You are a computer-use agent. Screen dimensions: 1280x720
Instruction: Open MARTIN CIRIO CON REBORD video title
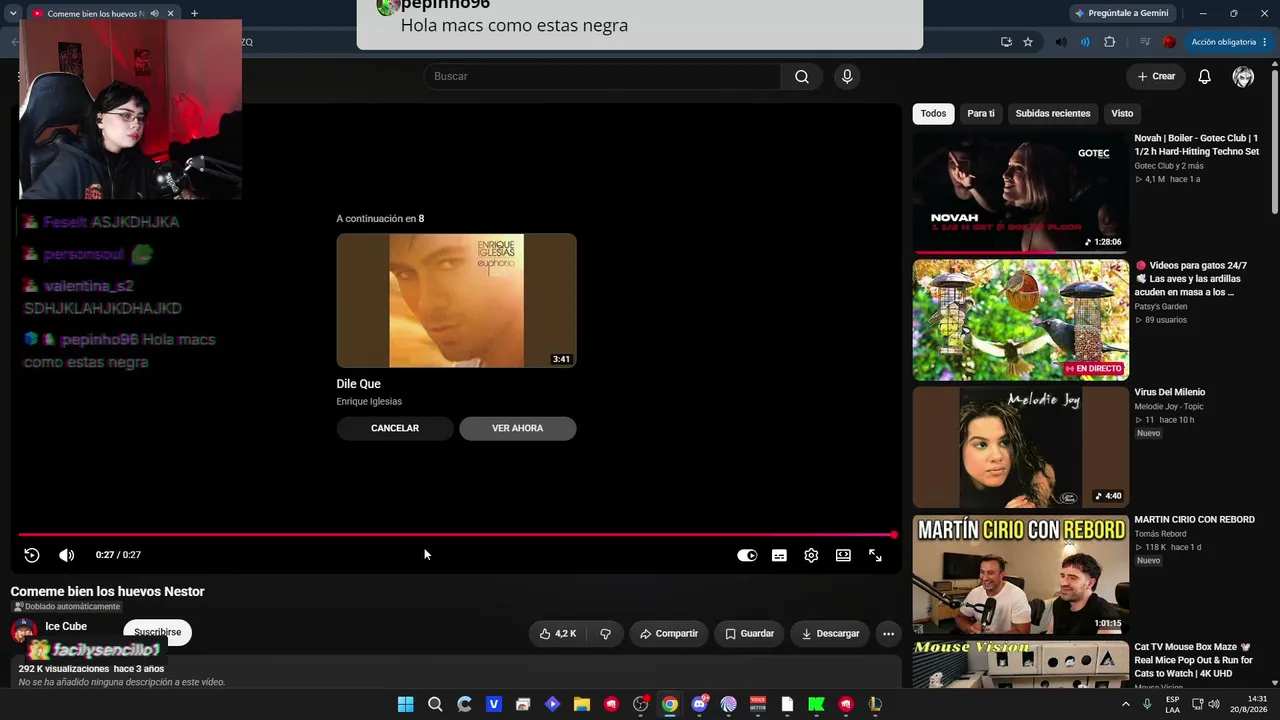click(1194, 520)
